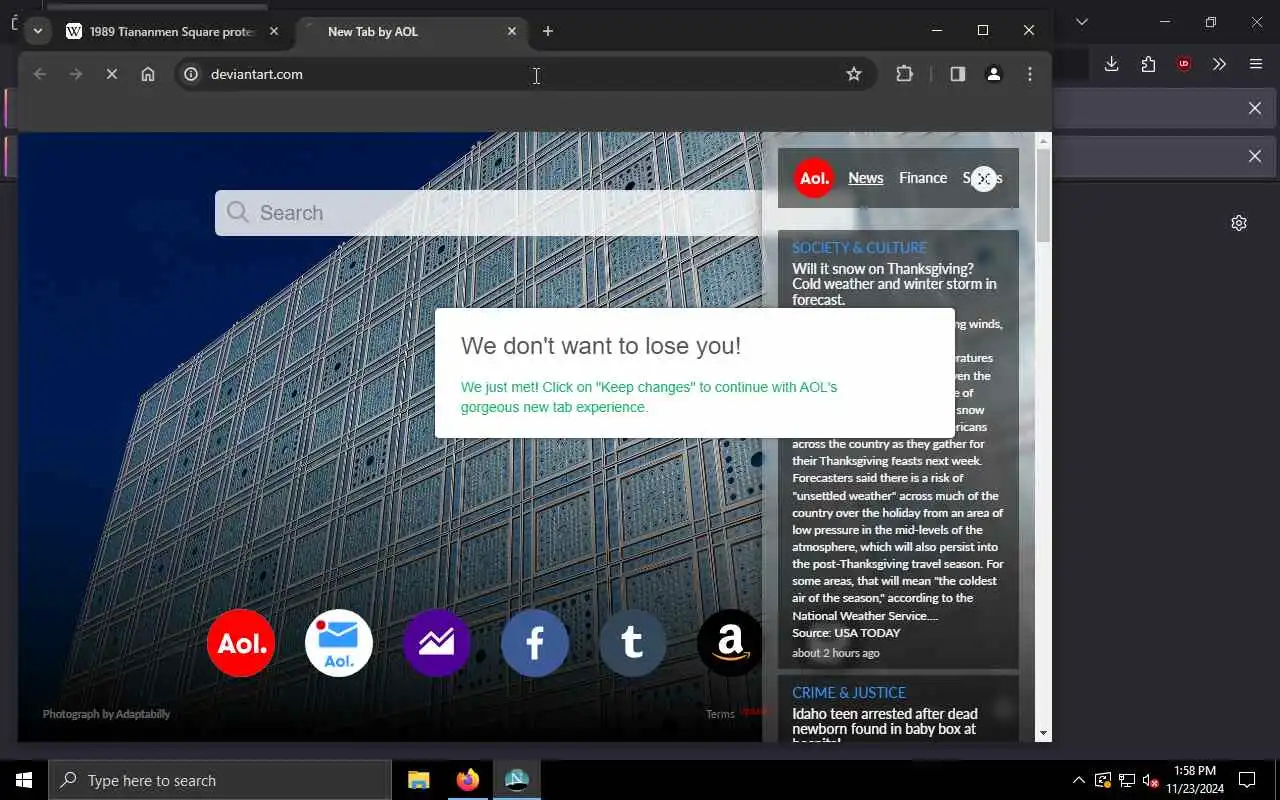Close the AOL news panel round X

(984, 179)
